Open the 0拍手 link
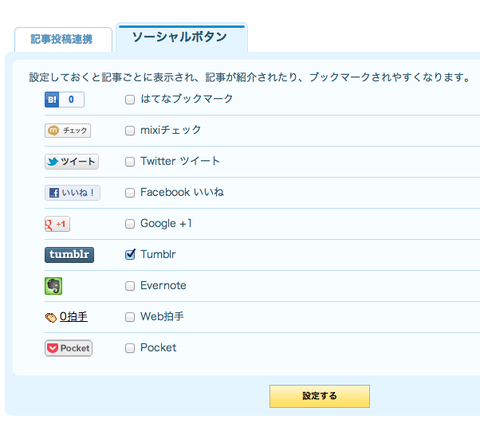The image size is (480, 431). point(74,317)
